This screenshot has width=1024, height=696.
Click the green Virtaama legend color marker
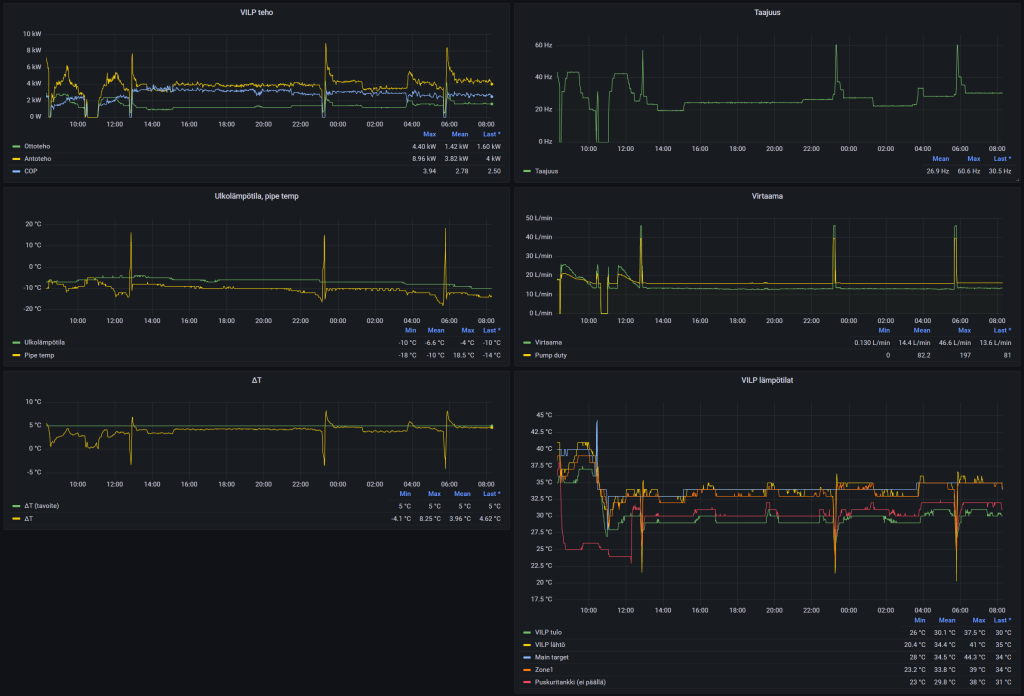pos(527,342)
